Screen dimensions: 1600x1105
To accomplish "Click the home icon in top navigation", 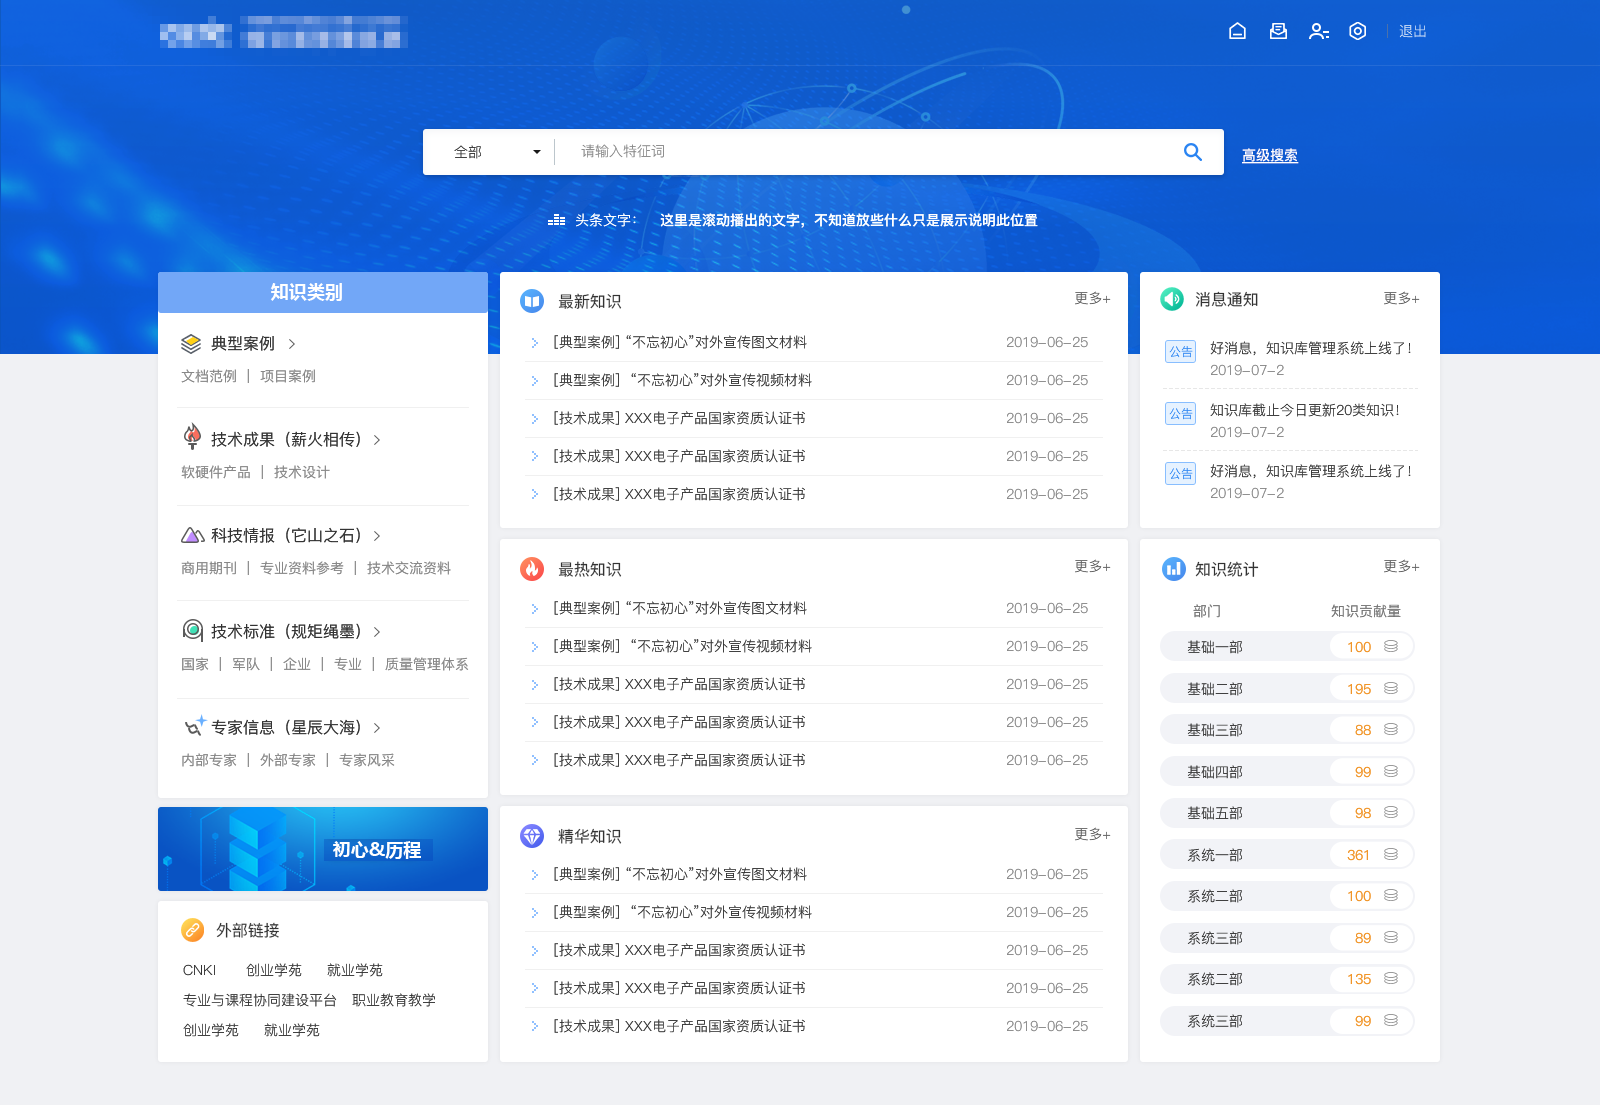I will pyautogui.click(x=1237, y=31).
